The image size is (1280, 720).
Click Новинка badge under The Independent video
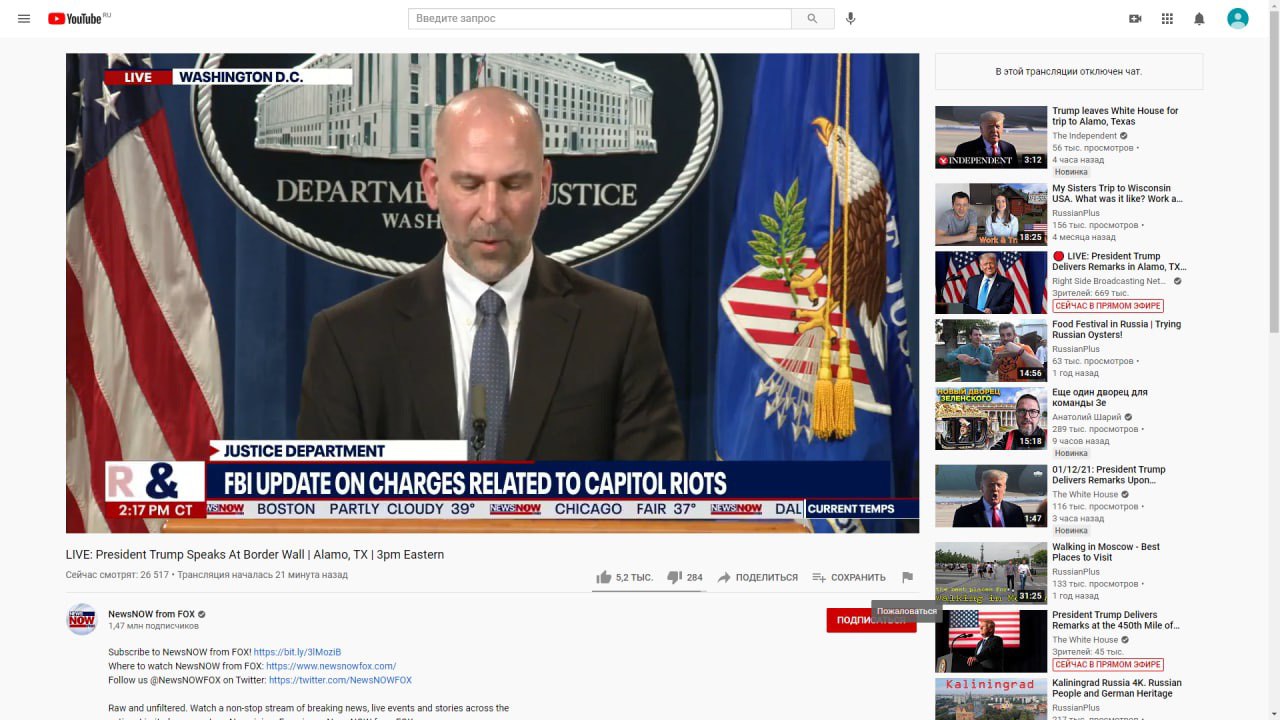[x=1071, y=172]
